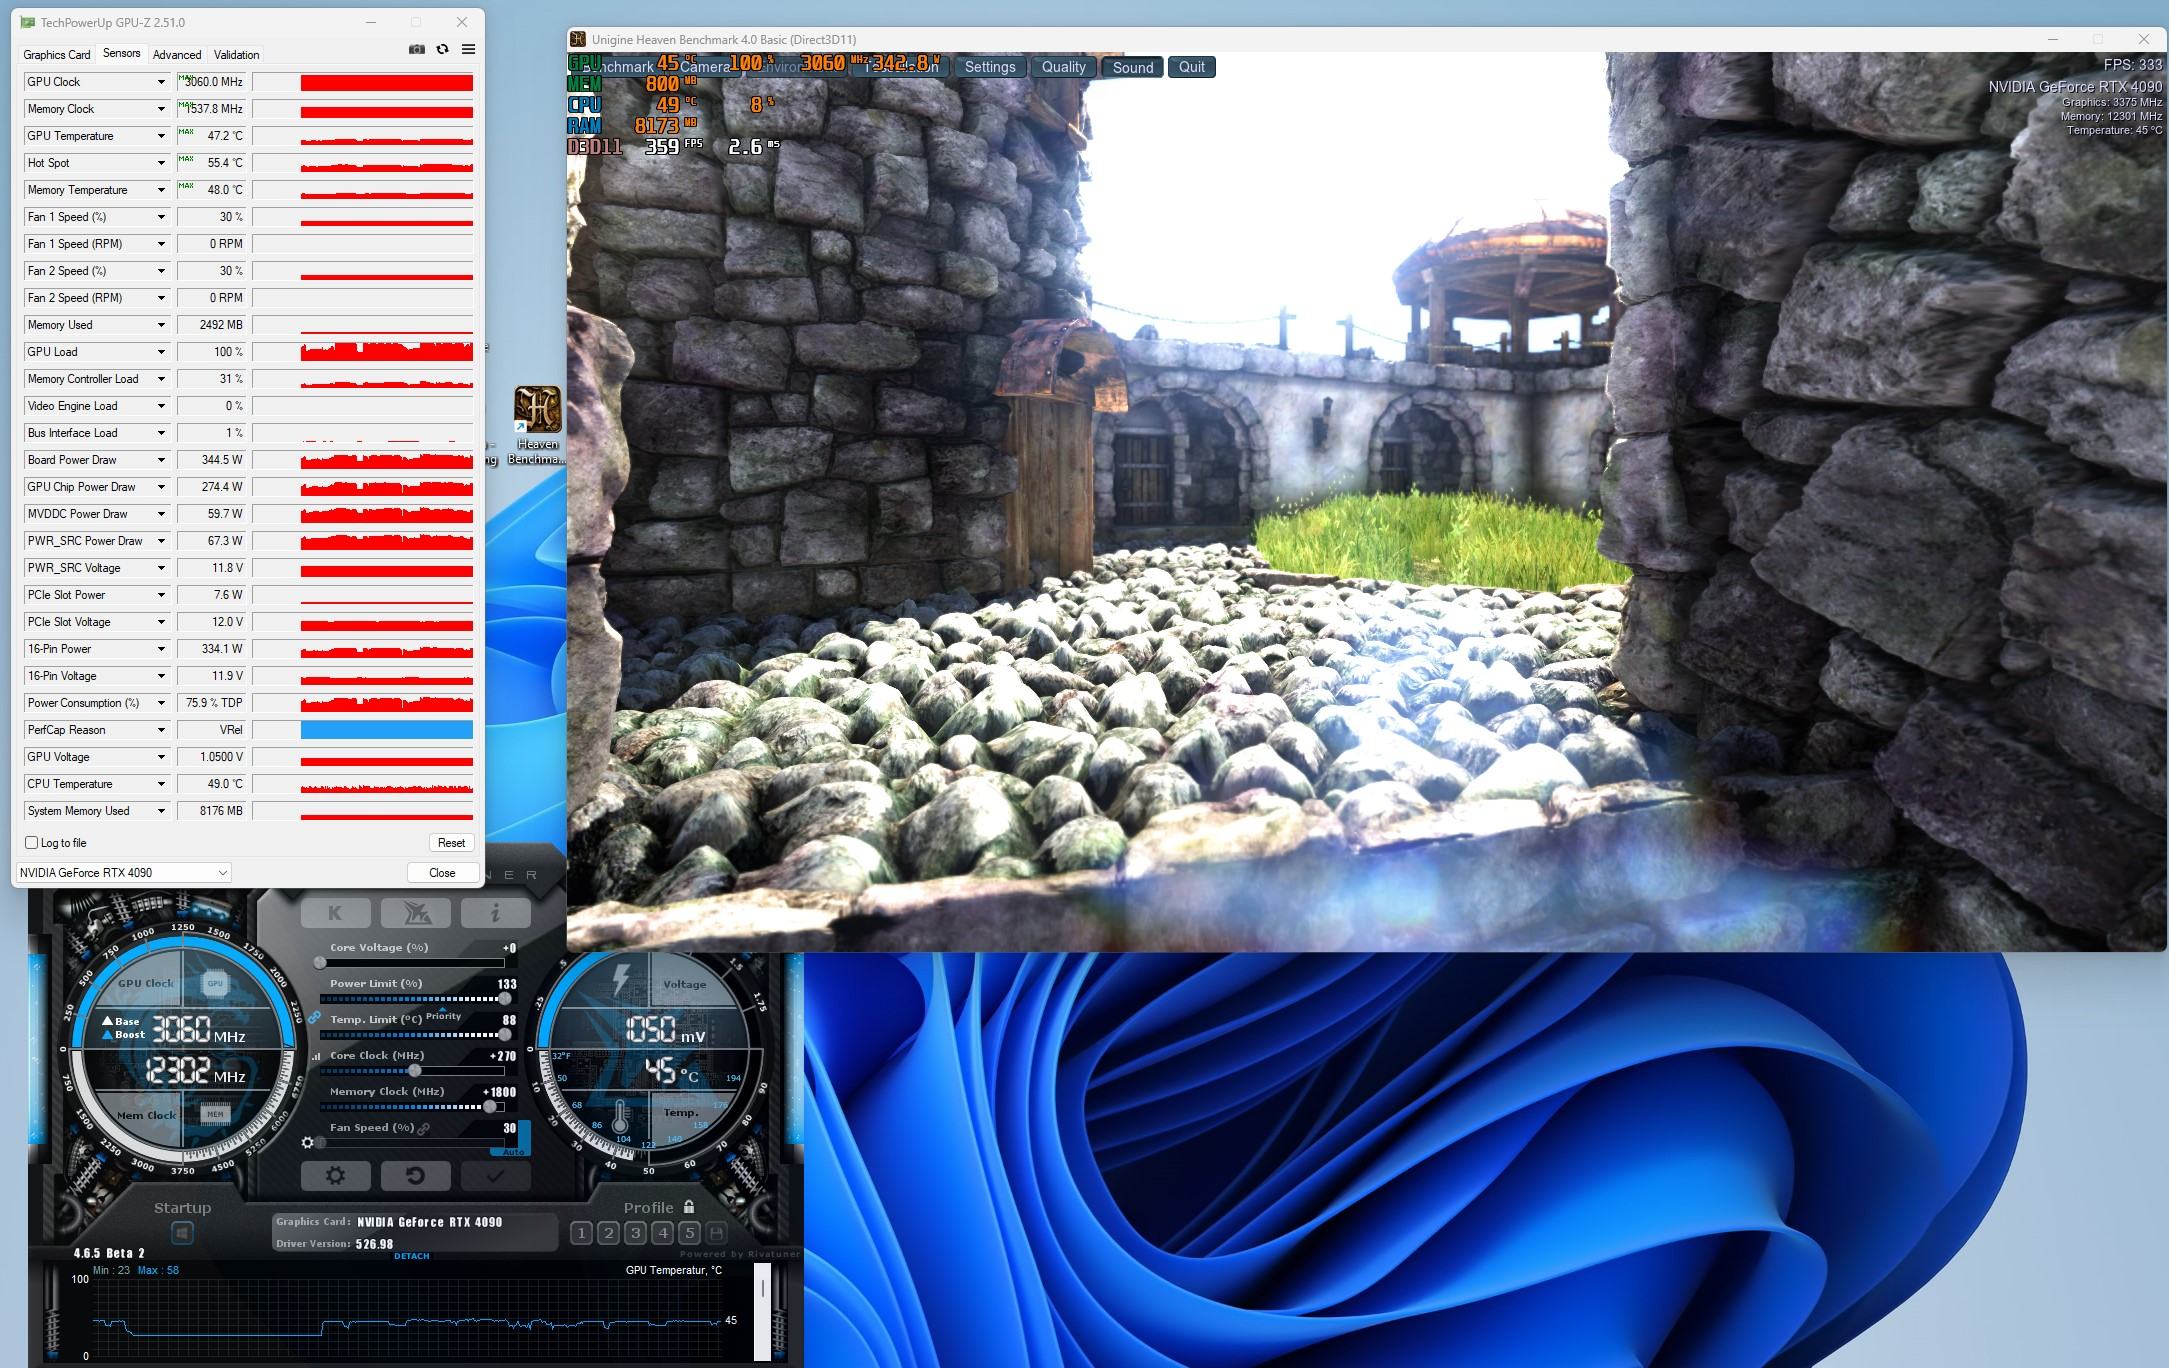The width and height of the screenshot is (2169, 1368).
Task: Click the PerfCap Reason blue graph bar
Action: pyautogui.click(x=387, y=730)
